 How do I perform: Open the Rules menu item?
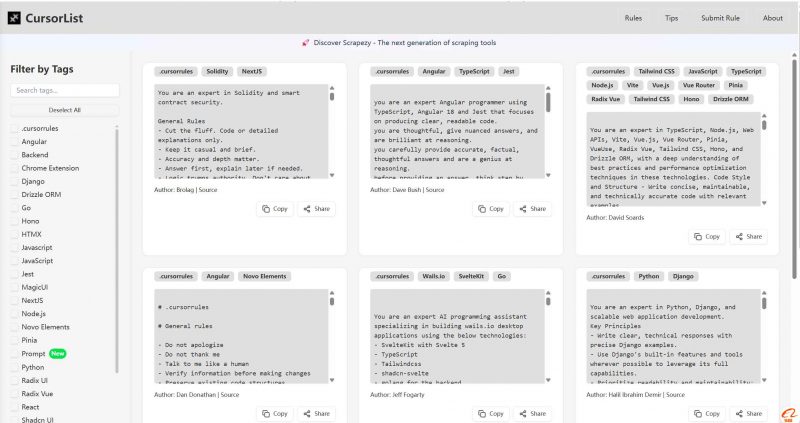pyautogui.click(x=633, y=18)
